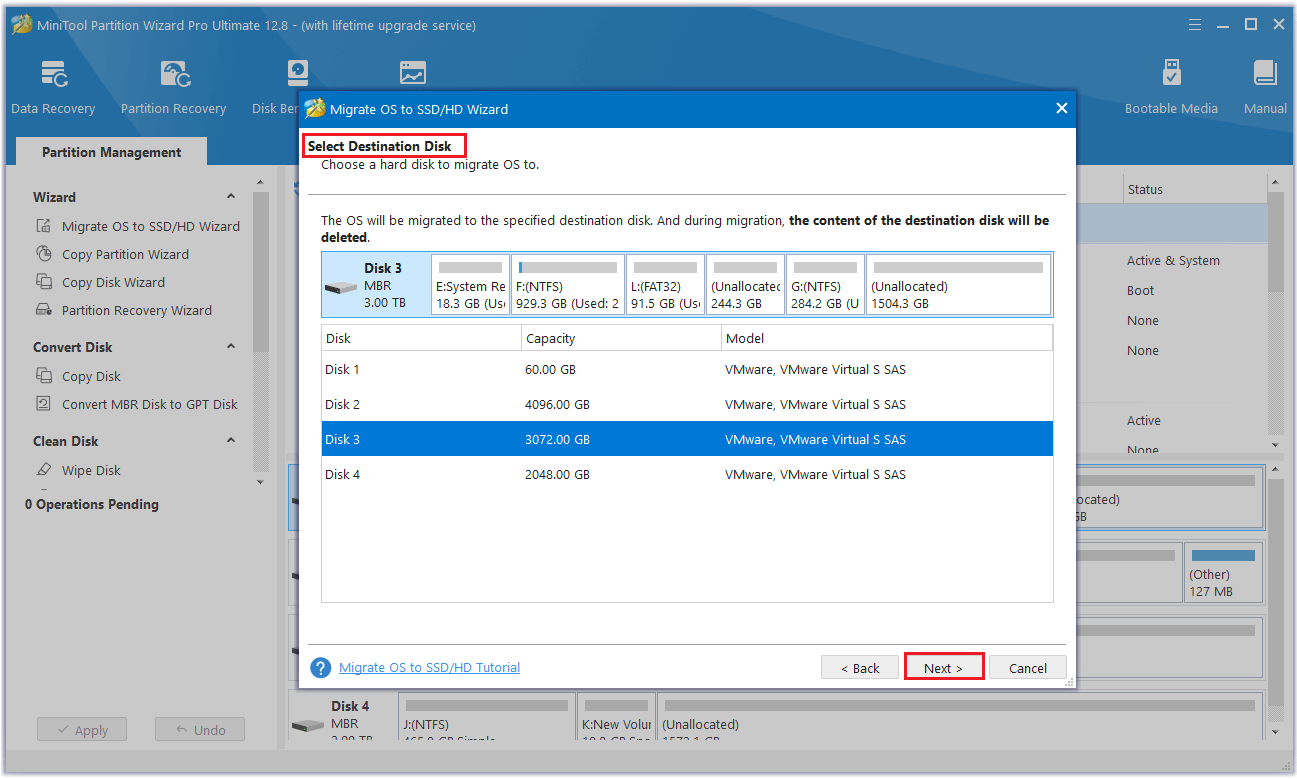Click the Copy Disk Wizard sidebar icon
Image resolution: width=1297 pixels, height=779 pixels.
click(43, 282)
